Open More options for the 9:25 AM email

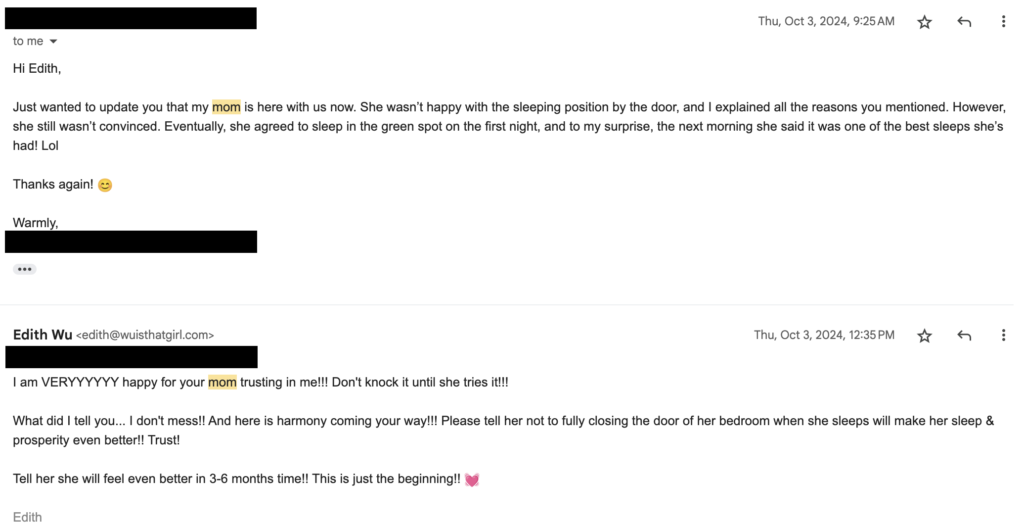1003,22
